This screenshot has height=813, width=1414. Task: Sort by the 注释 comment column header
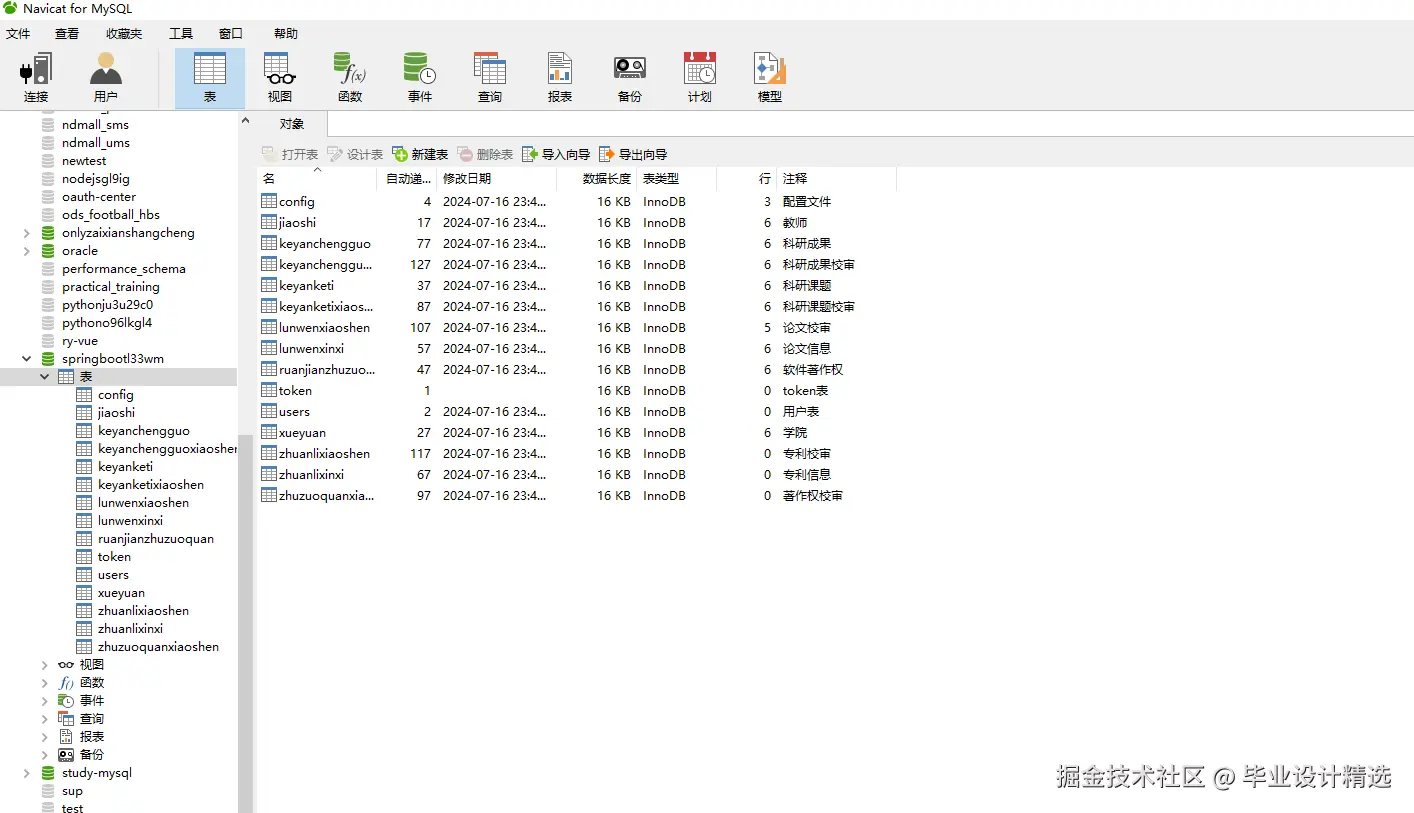click(x=837, y=178)
